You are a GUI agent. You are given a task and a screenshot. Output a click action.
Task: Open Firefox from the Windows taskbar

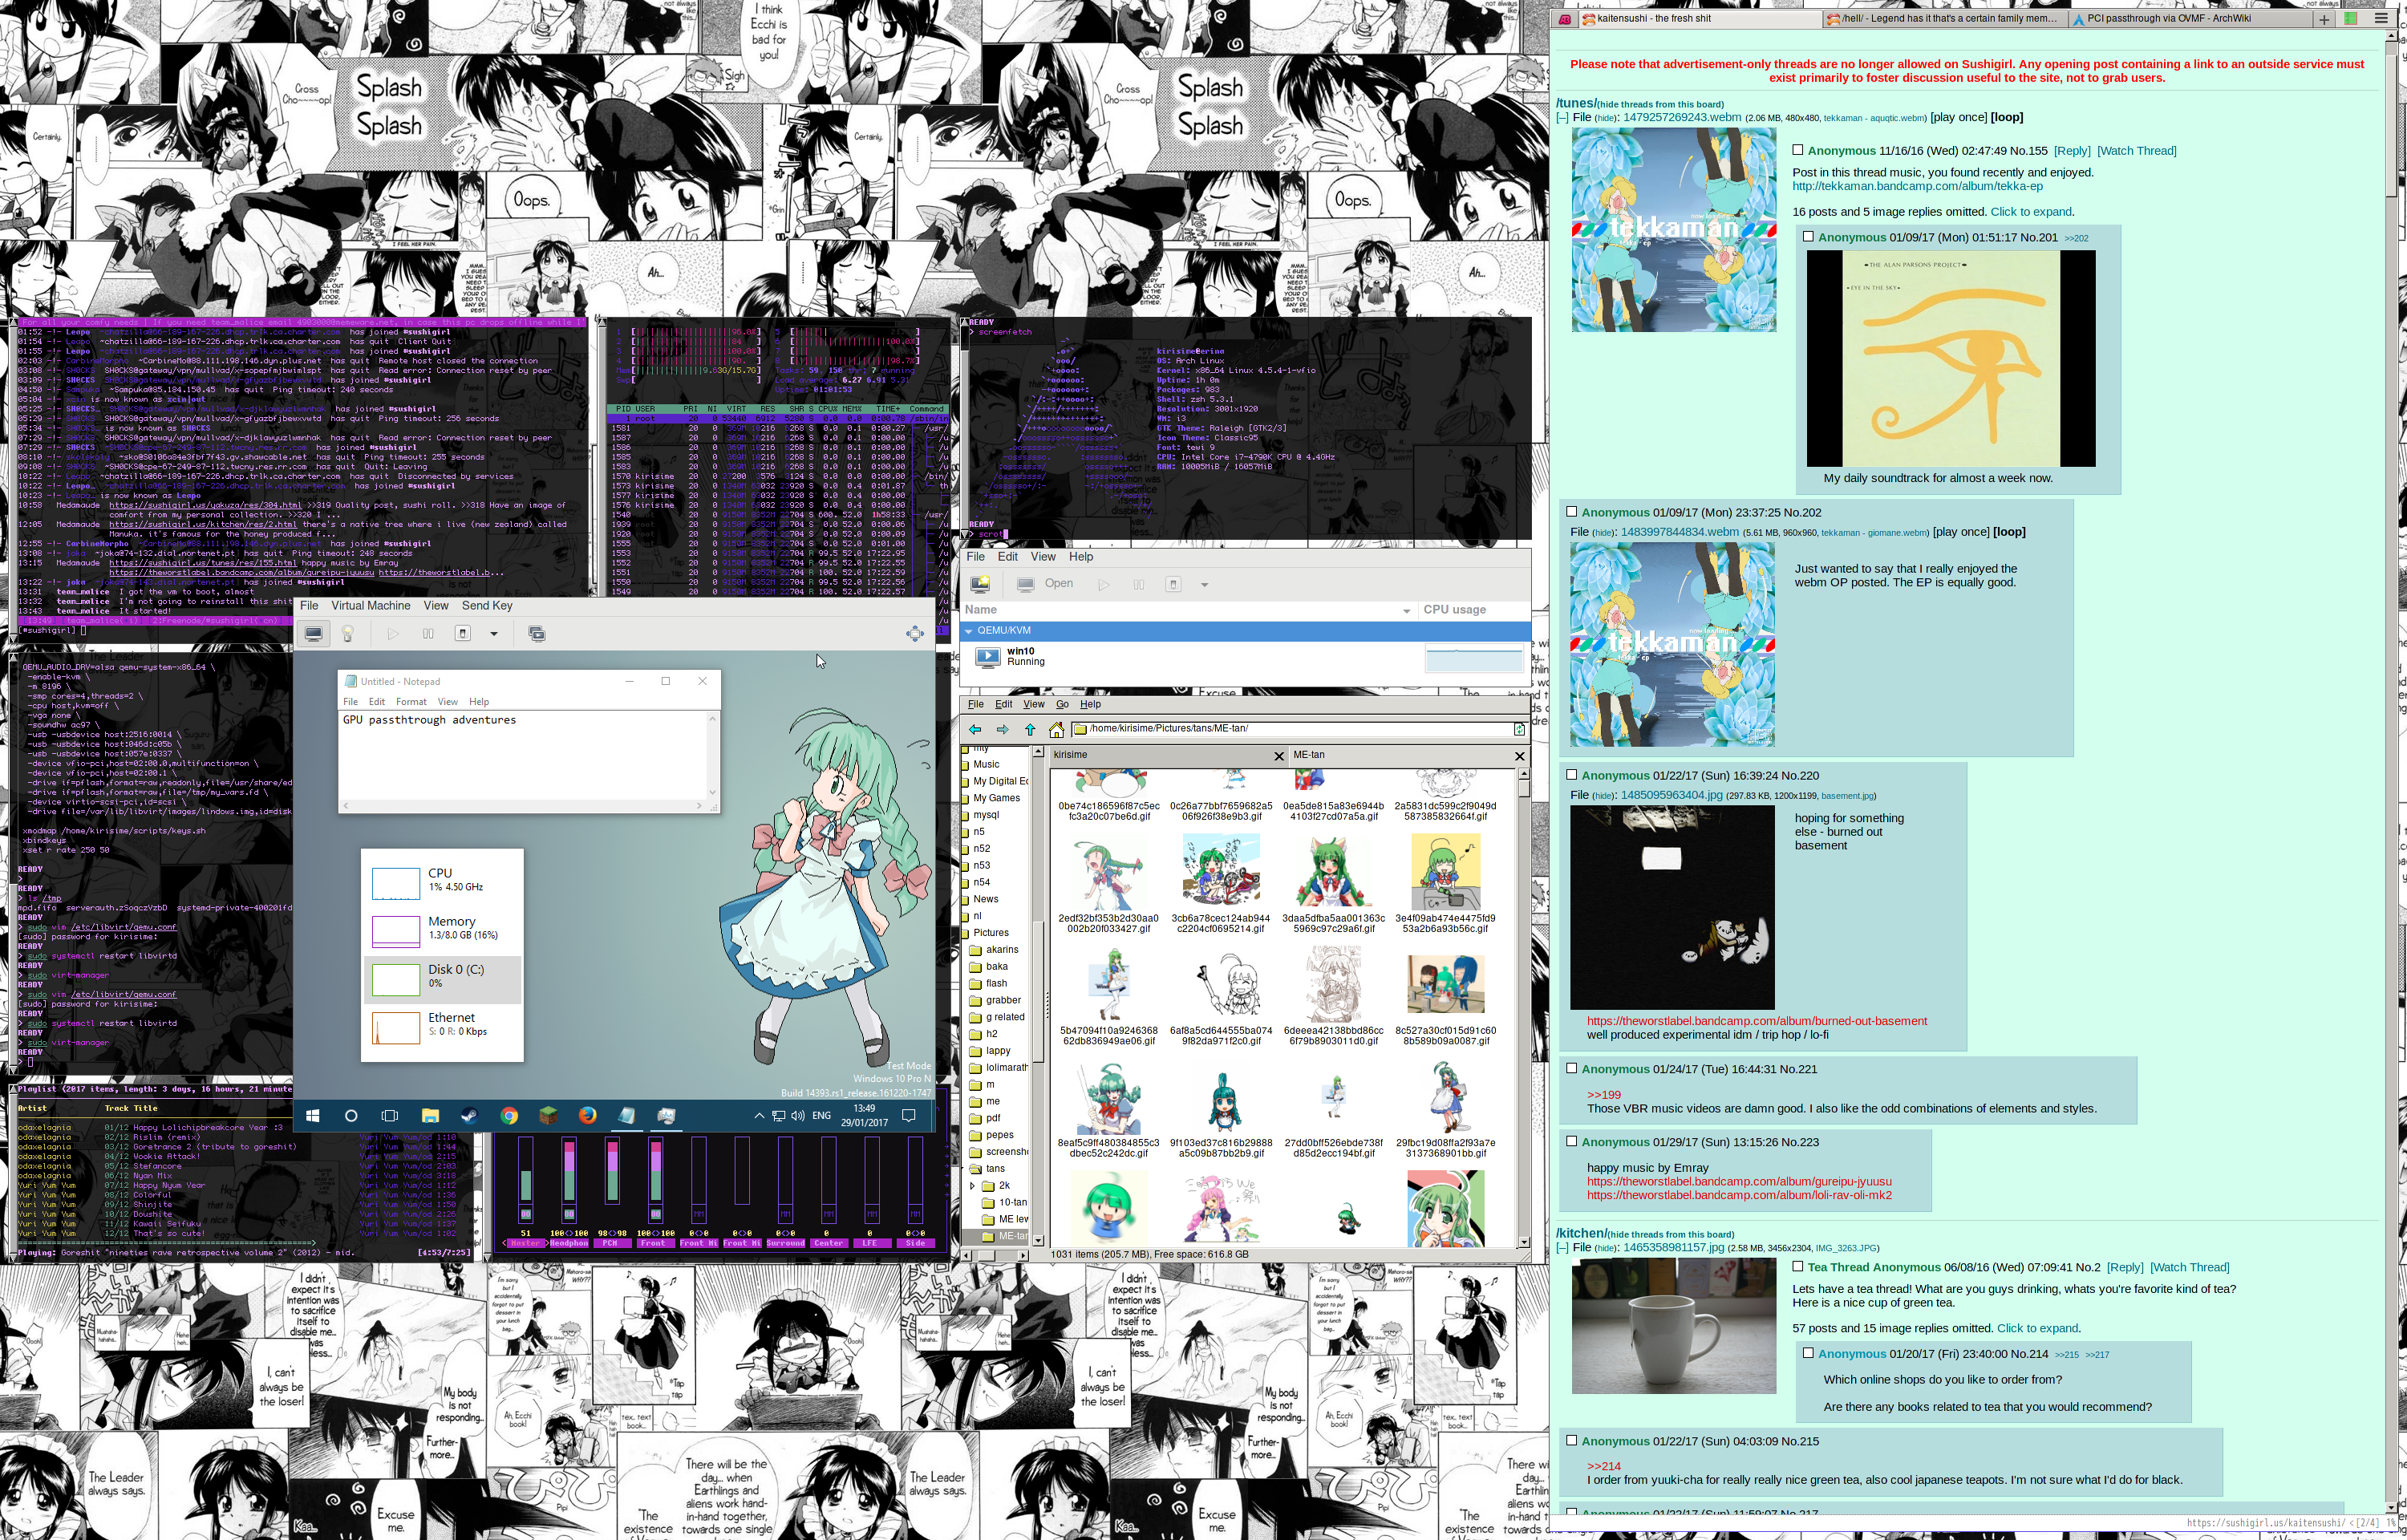click(588, 1116)
